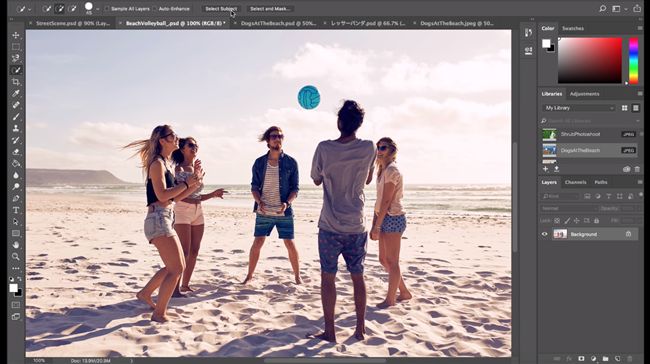
Task: Activate the Hand tool
Action: pos(16,245)
